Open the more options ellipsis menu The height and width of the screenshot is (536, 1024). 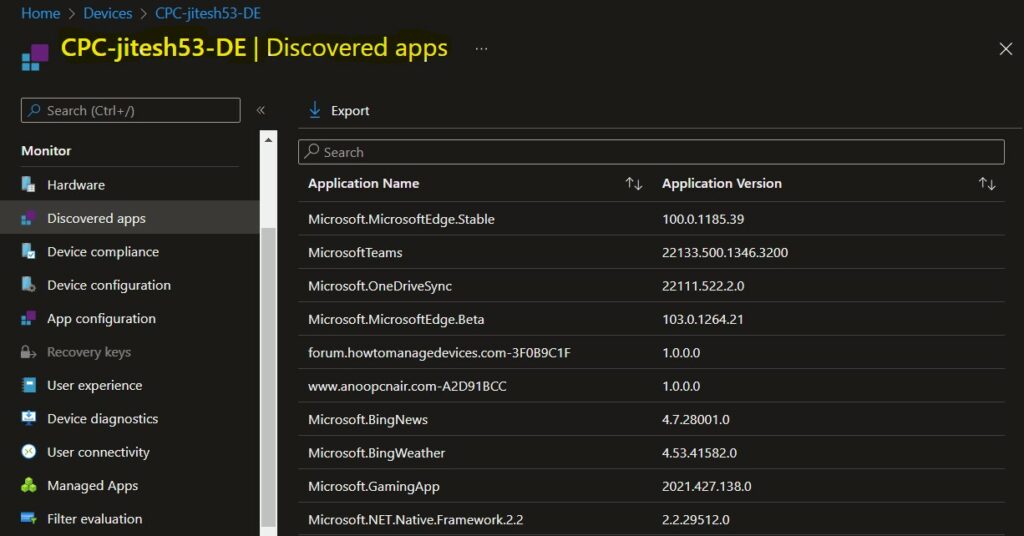(x=481, y=49)
